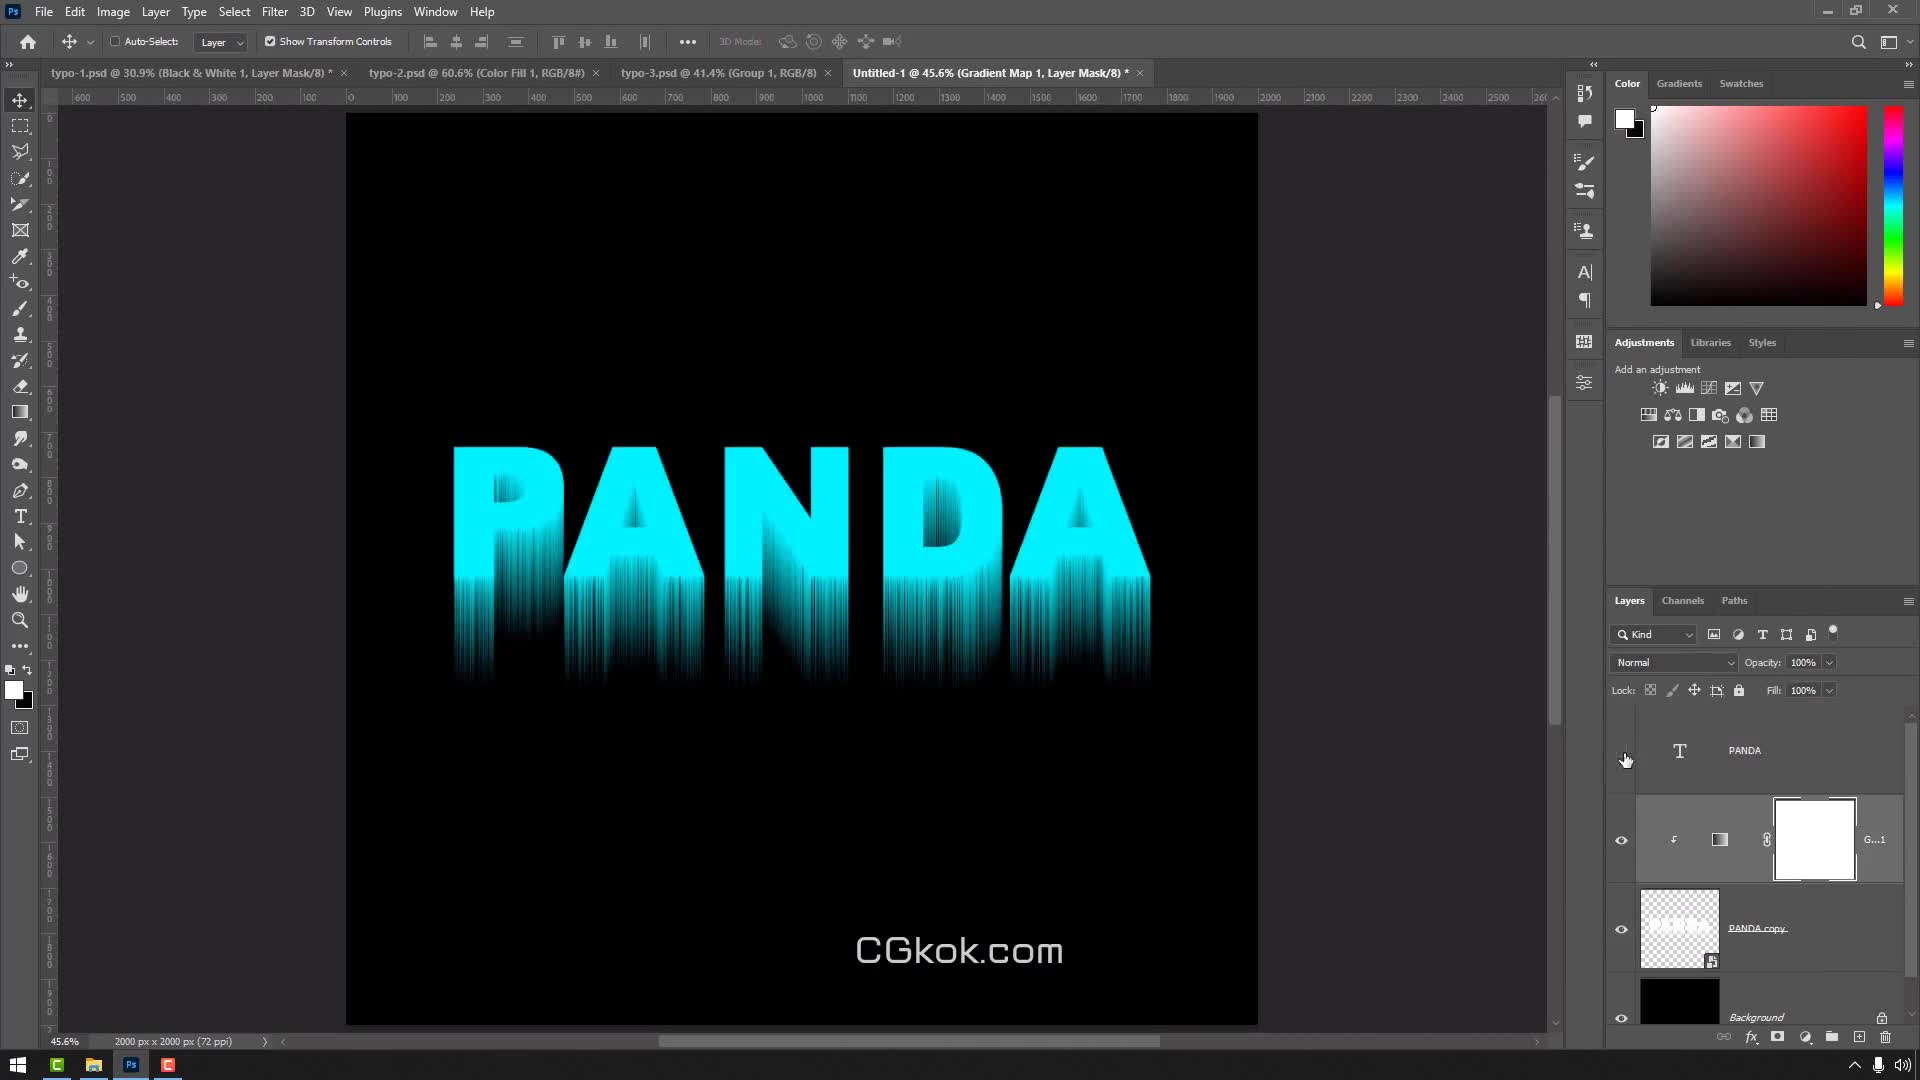Open the Filter menu
1920x1080 pixels.
coord(274,12)
